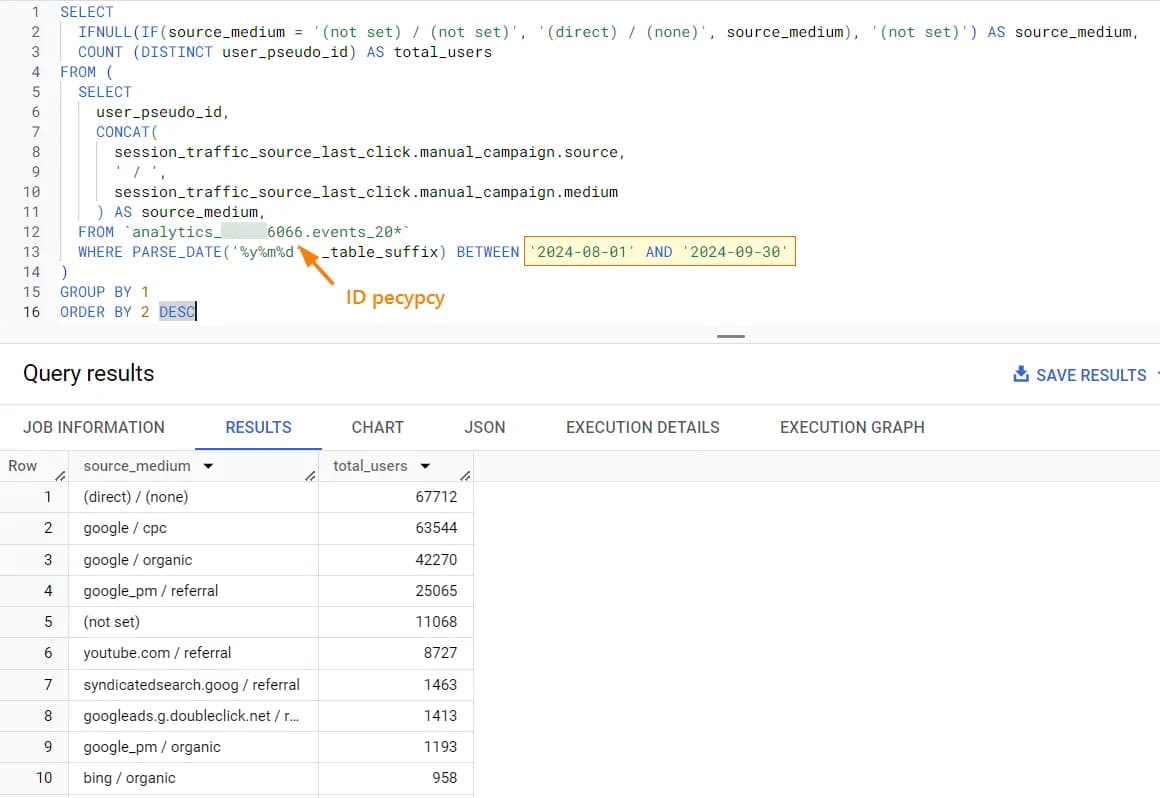Select the '(not set)' result cell
Viewport: 1160px width, 798px height.
193,622
